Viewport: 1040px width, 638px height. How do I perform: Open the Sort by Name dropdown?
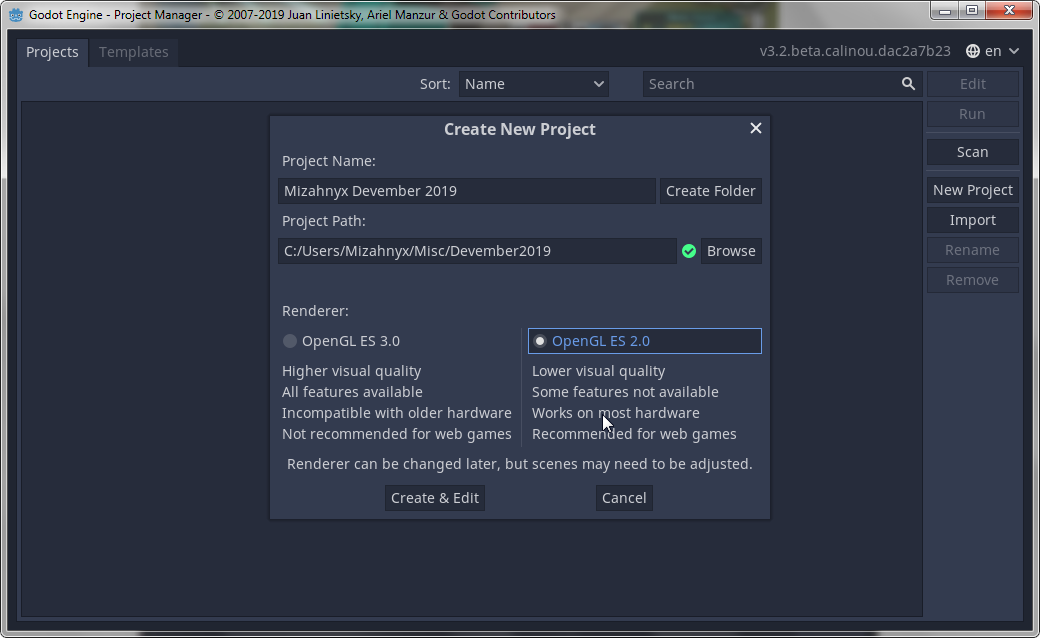(x=533, y=84)
